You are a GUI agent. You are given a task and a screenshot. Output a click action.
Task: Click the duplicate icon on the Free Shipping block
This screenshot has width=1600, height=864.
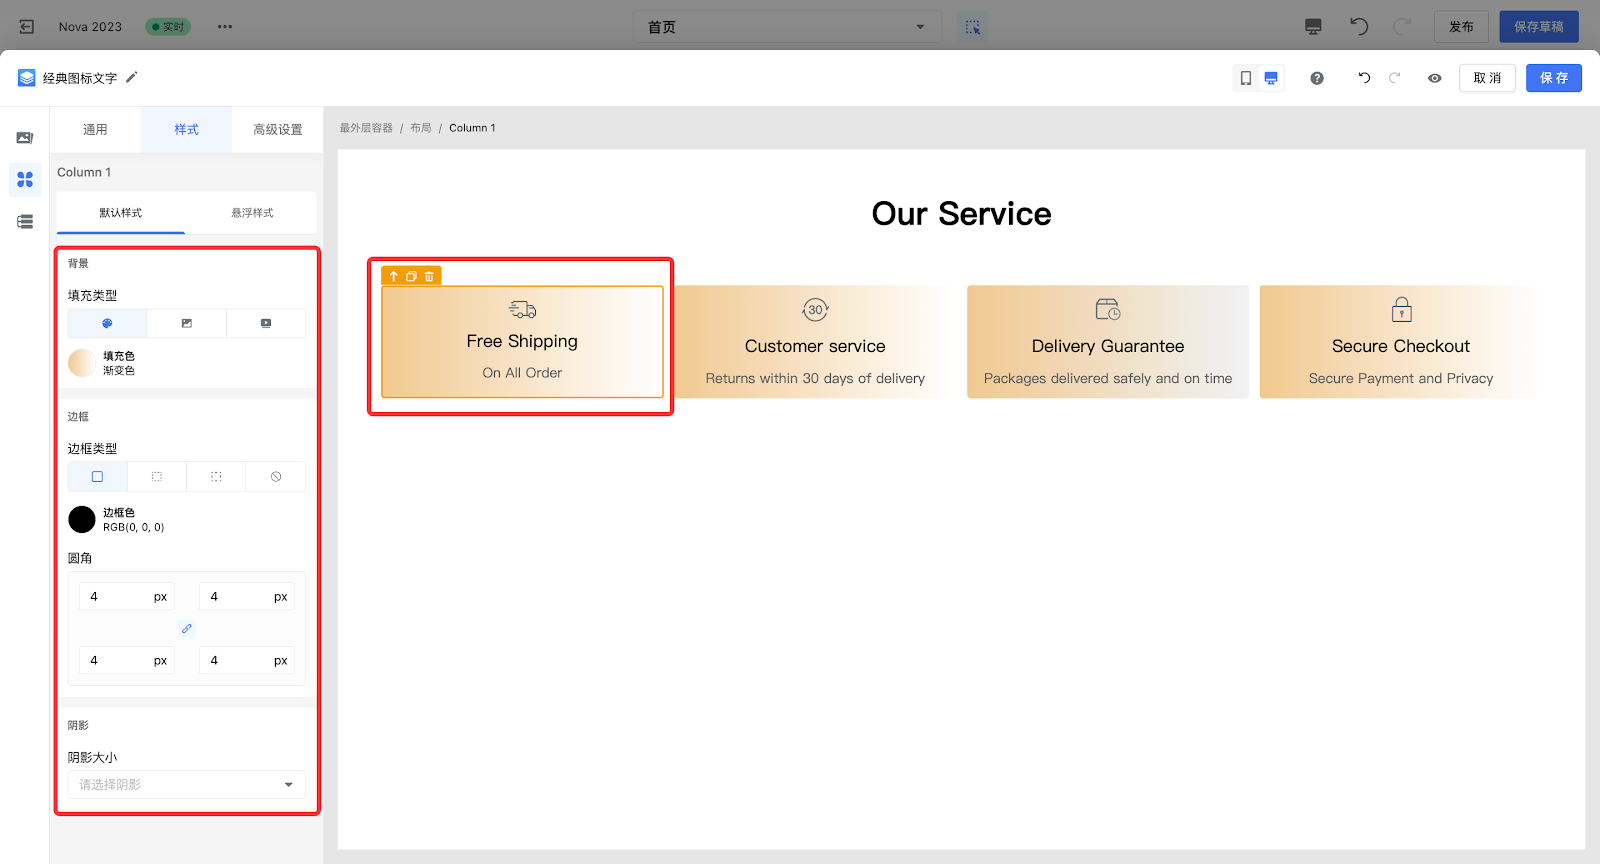pyautogui.click(x=411, y=276)
